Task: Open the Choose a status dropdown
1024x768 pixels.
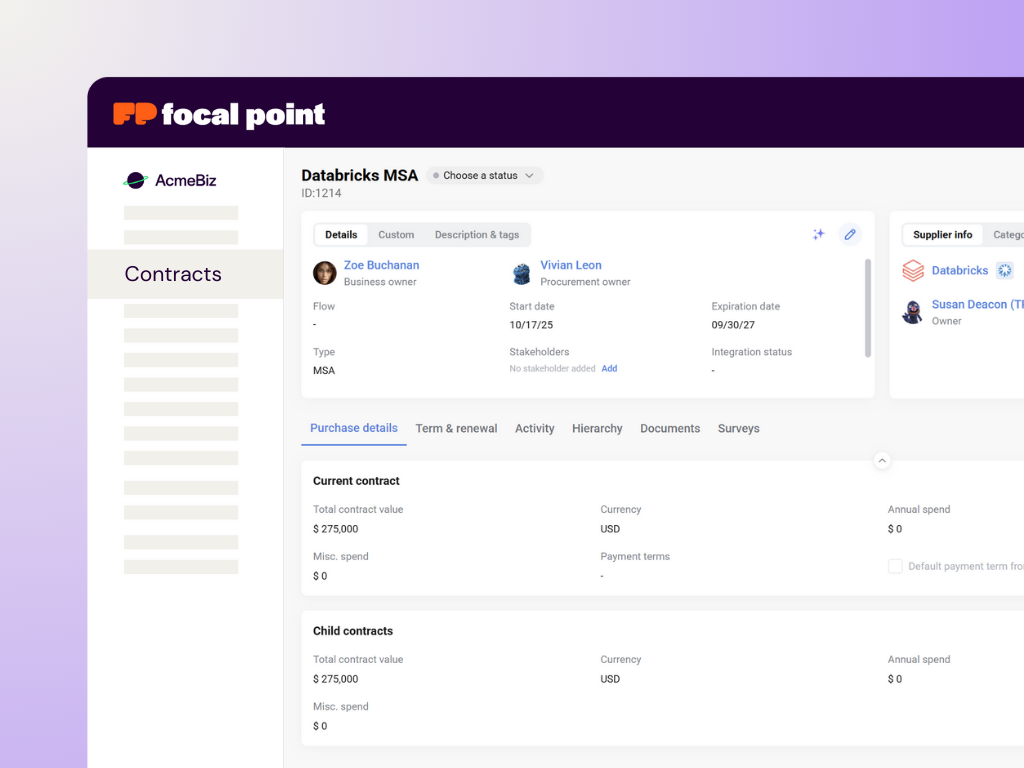Action: [x=485, y=176]
